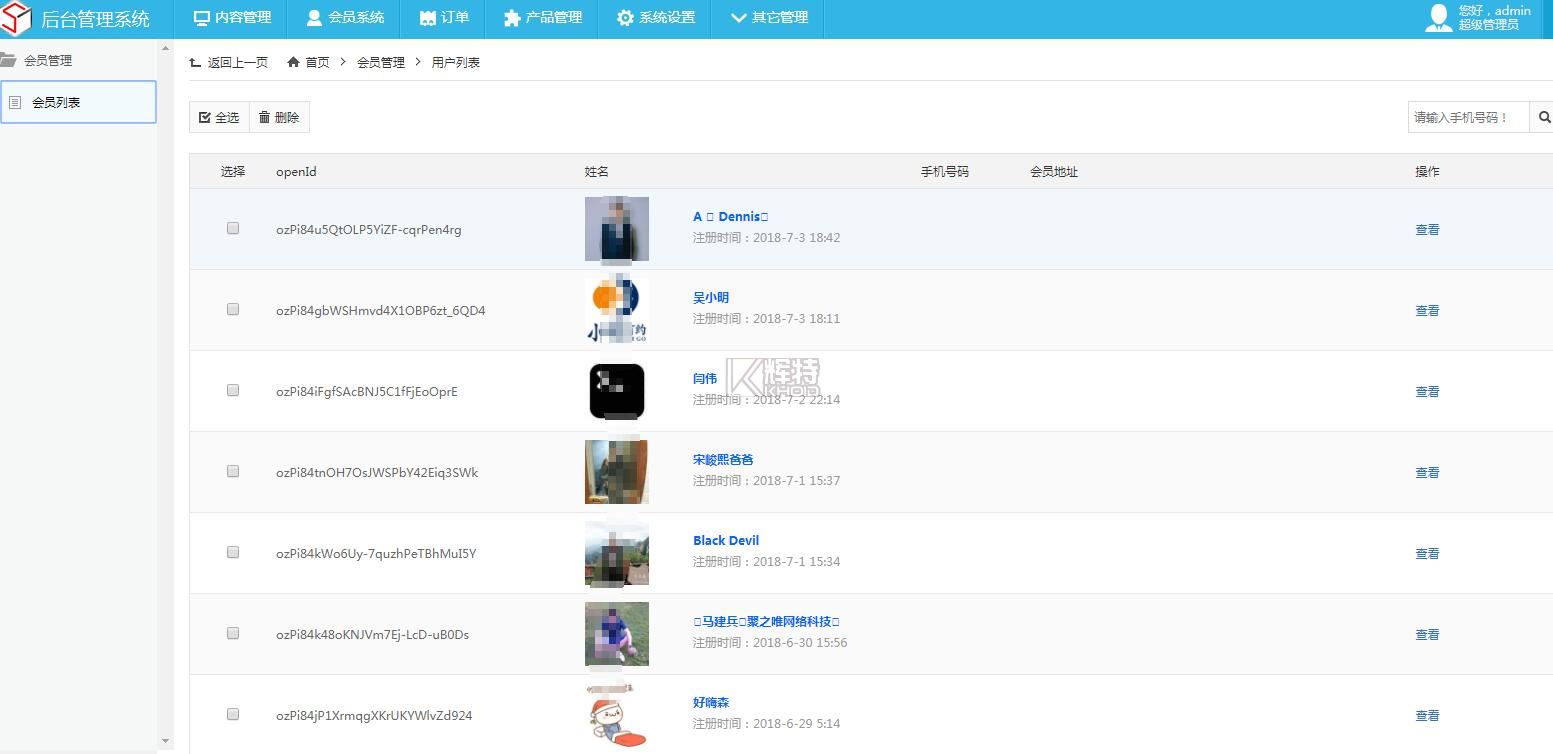The width and height of the screenshot is (1553, 754).
Task: Select the checkbox for Black Devil row
Action: [x=233, y=552]
